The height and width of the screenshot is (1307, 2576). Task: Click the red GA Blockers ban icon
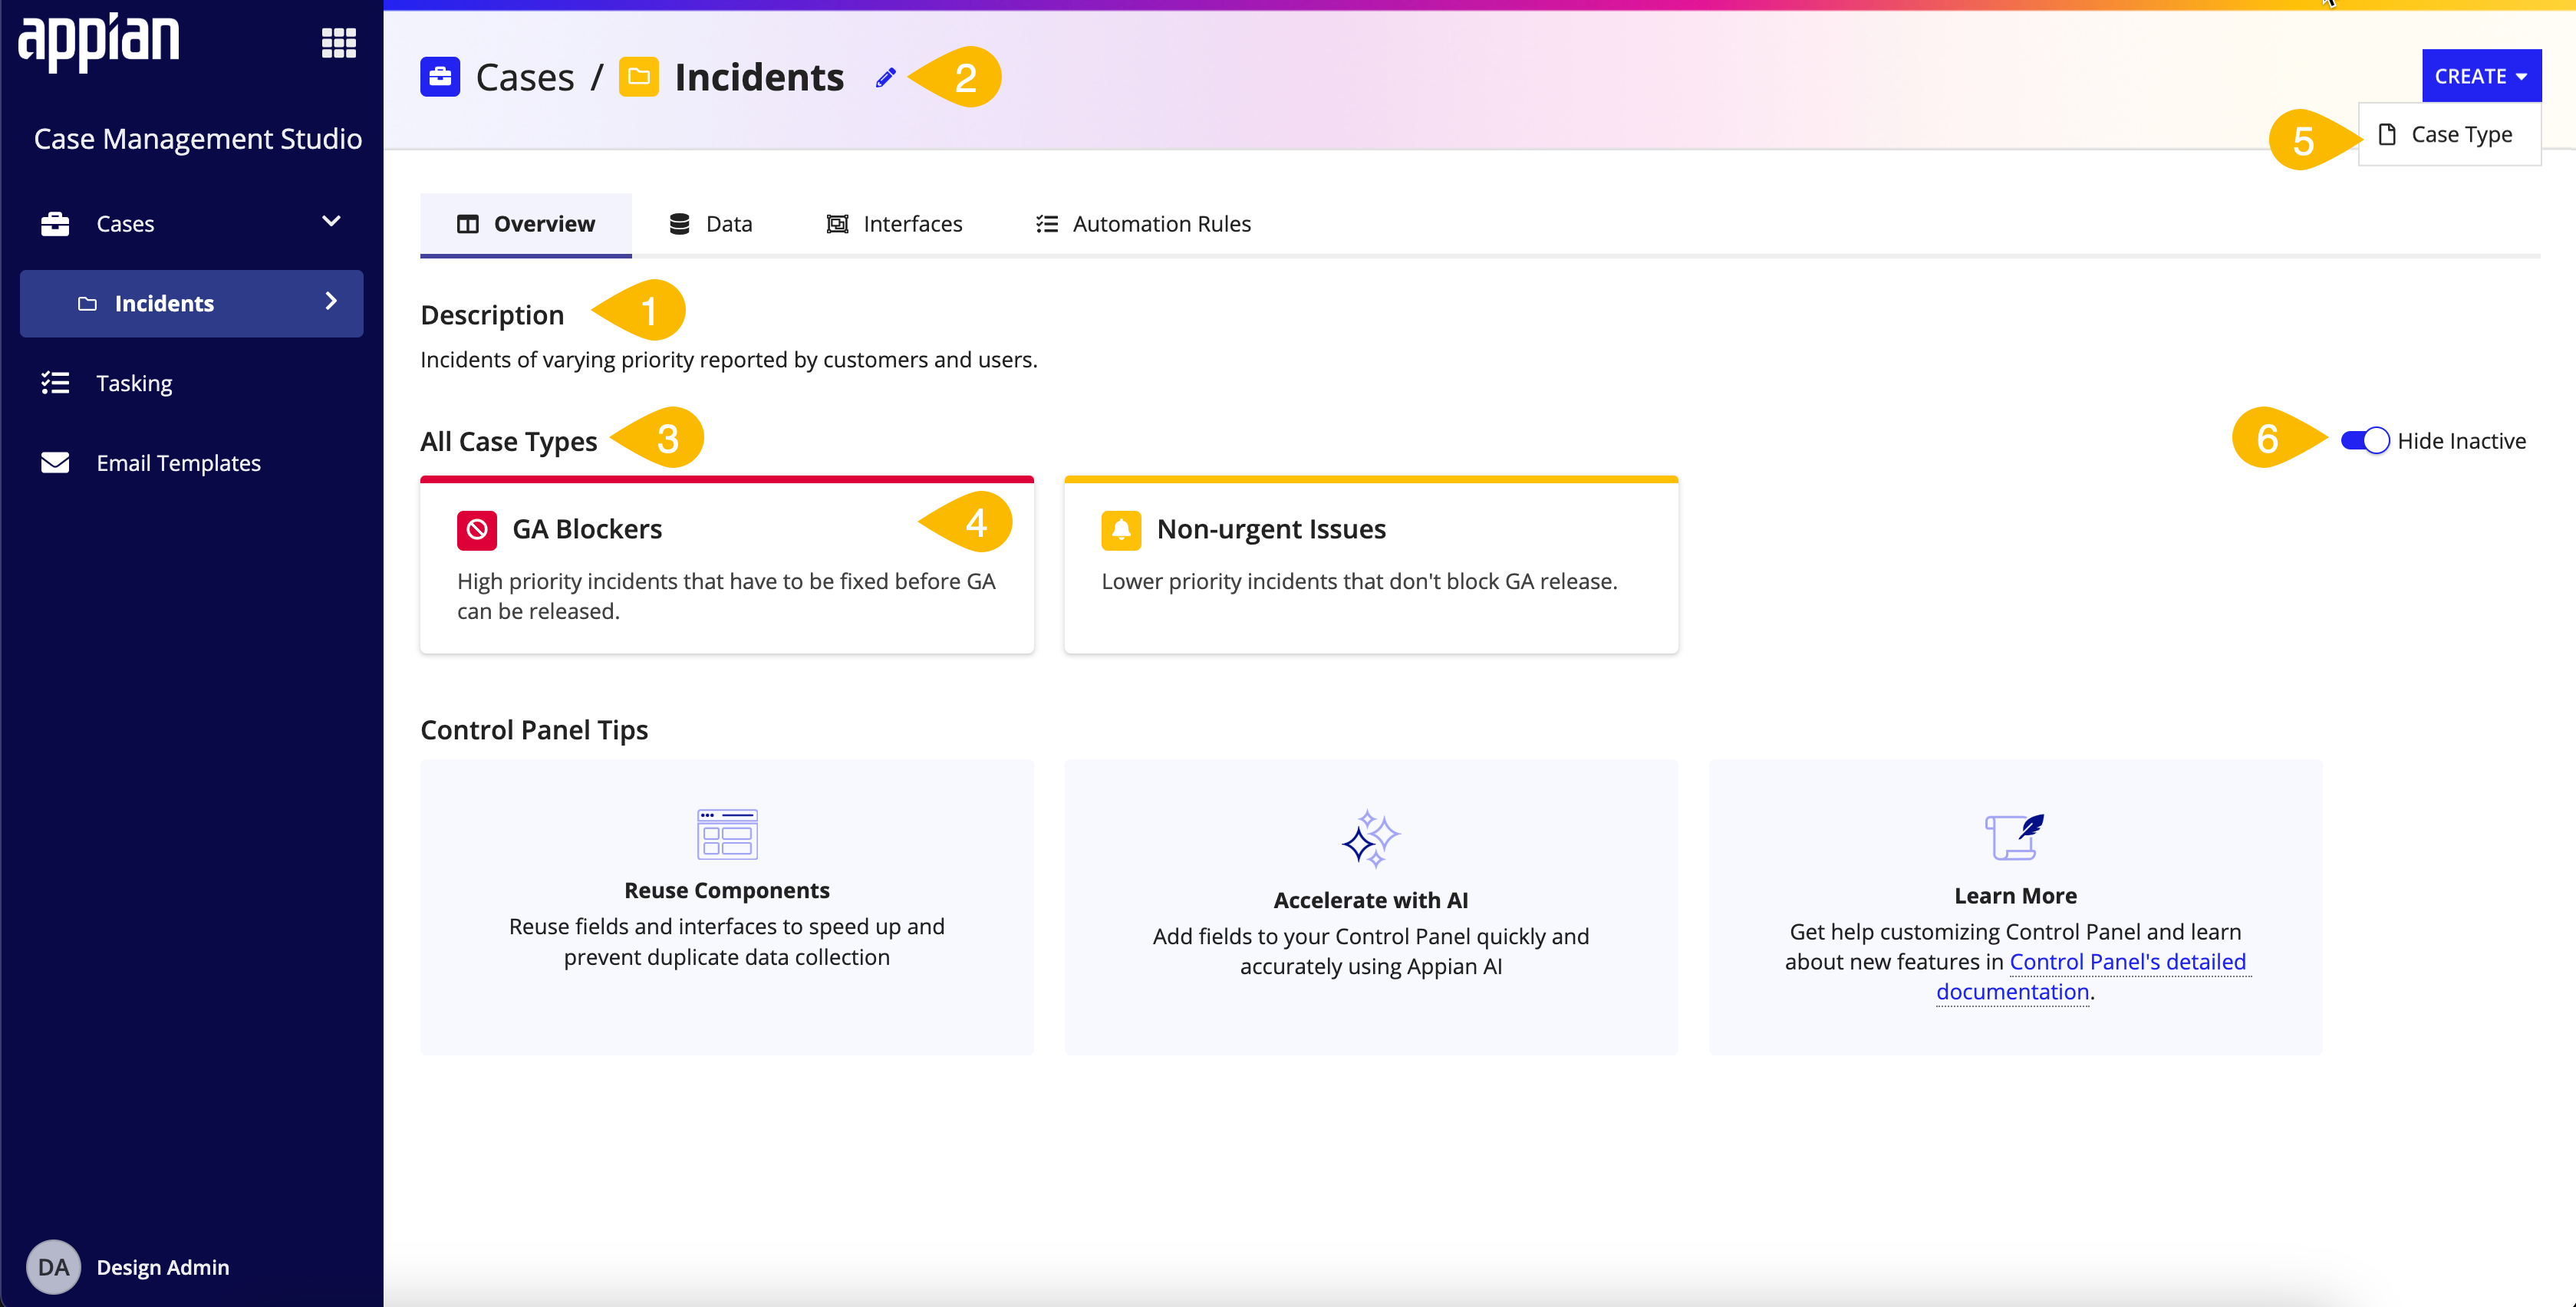point(477,529)
